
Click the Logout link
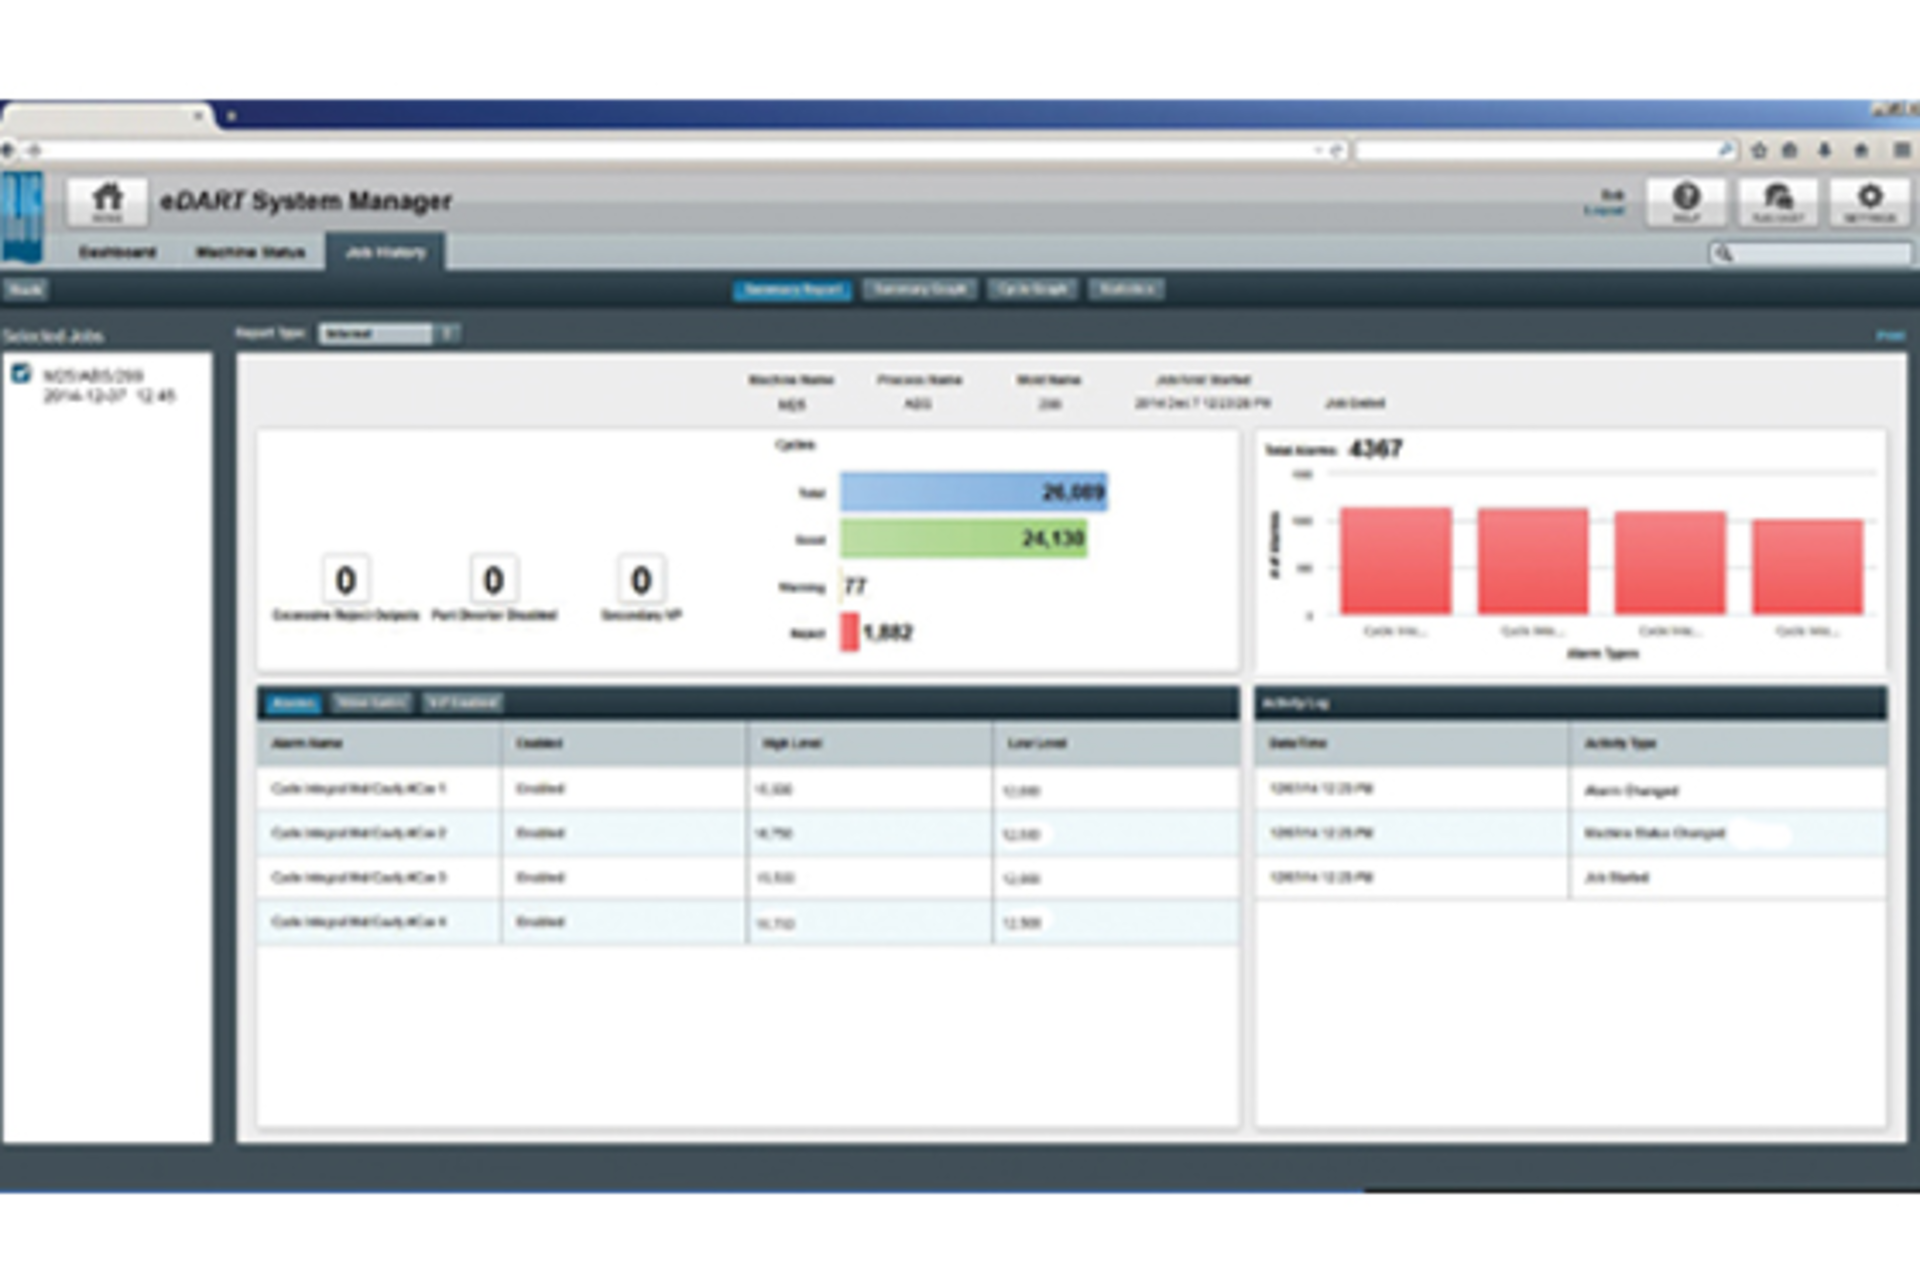pos(1604,210)
